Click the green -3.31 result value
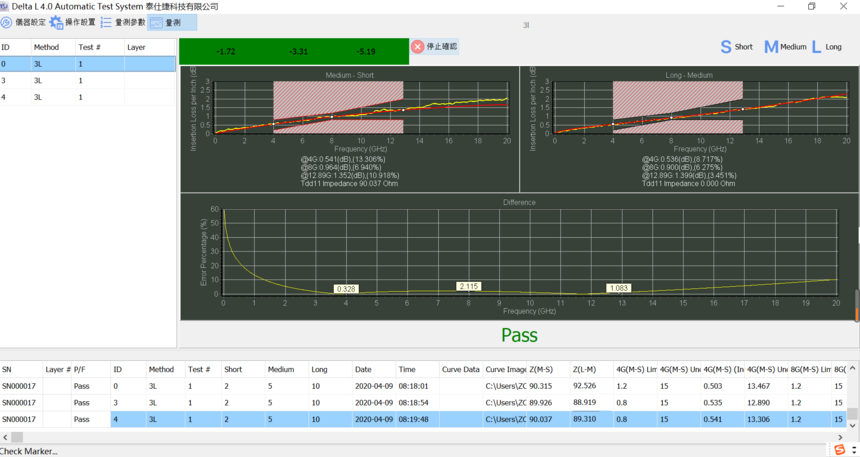860x457 pixels. (298, 52)
